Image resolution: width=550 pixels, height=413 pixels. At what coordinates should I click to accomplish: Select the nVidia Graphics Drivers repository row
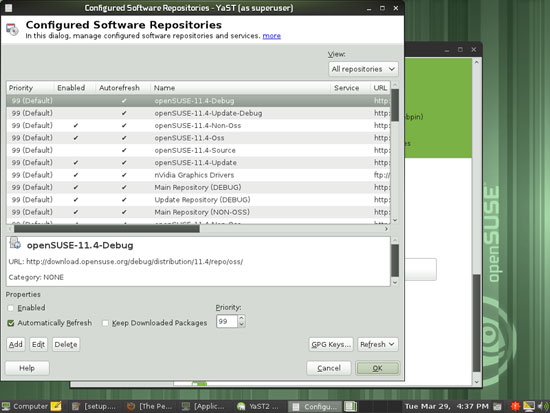(x=198, y=175)
